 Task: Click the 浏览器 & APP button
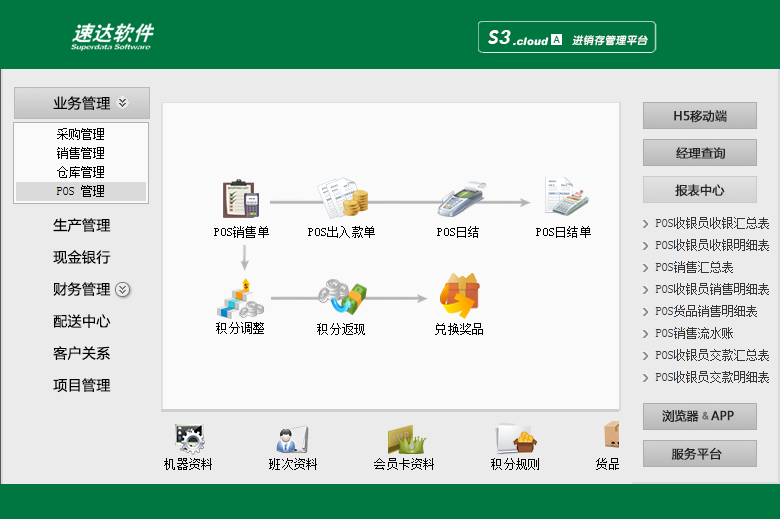click(700, 416)
